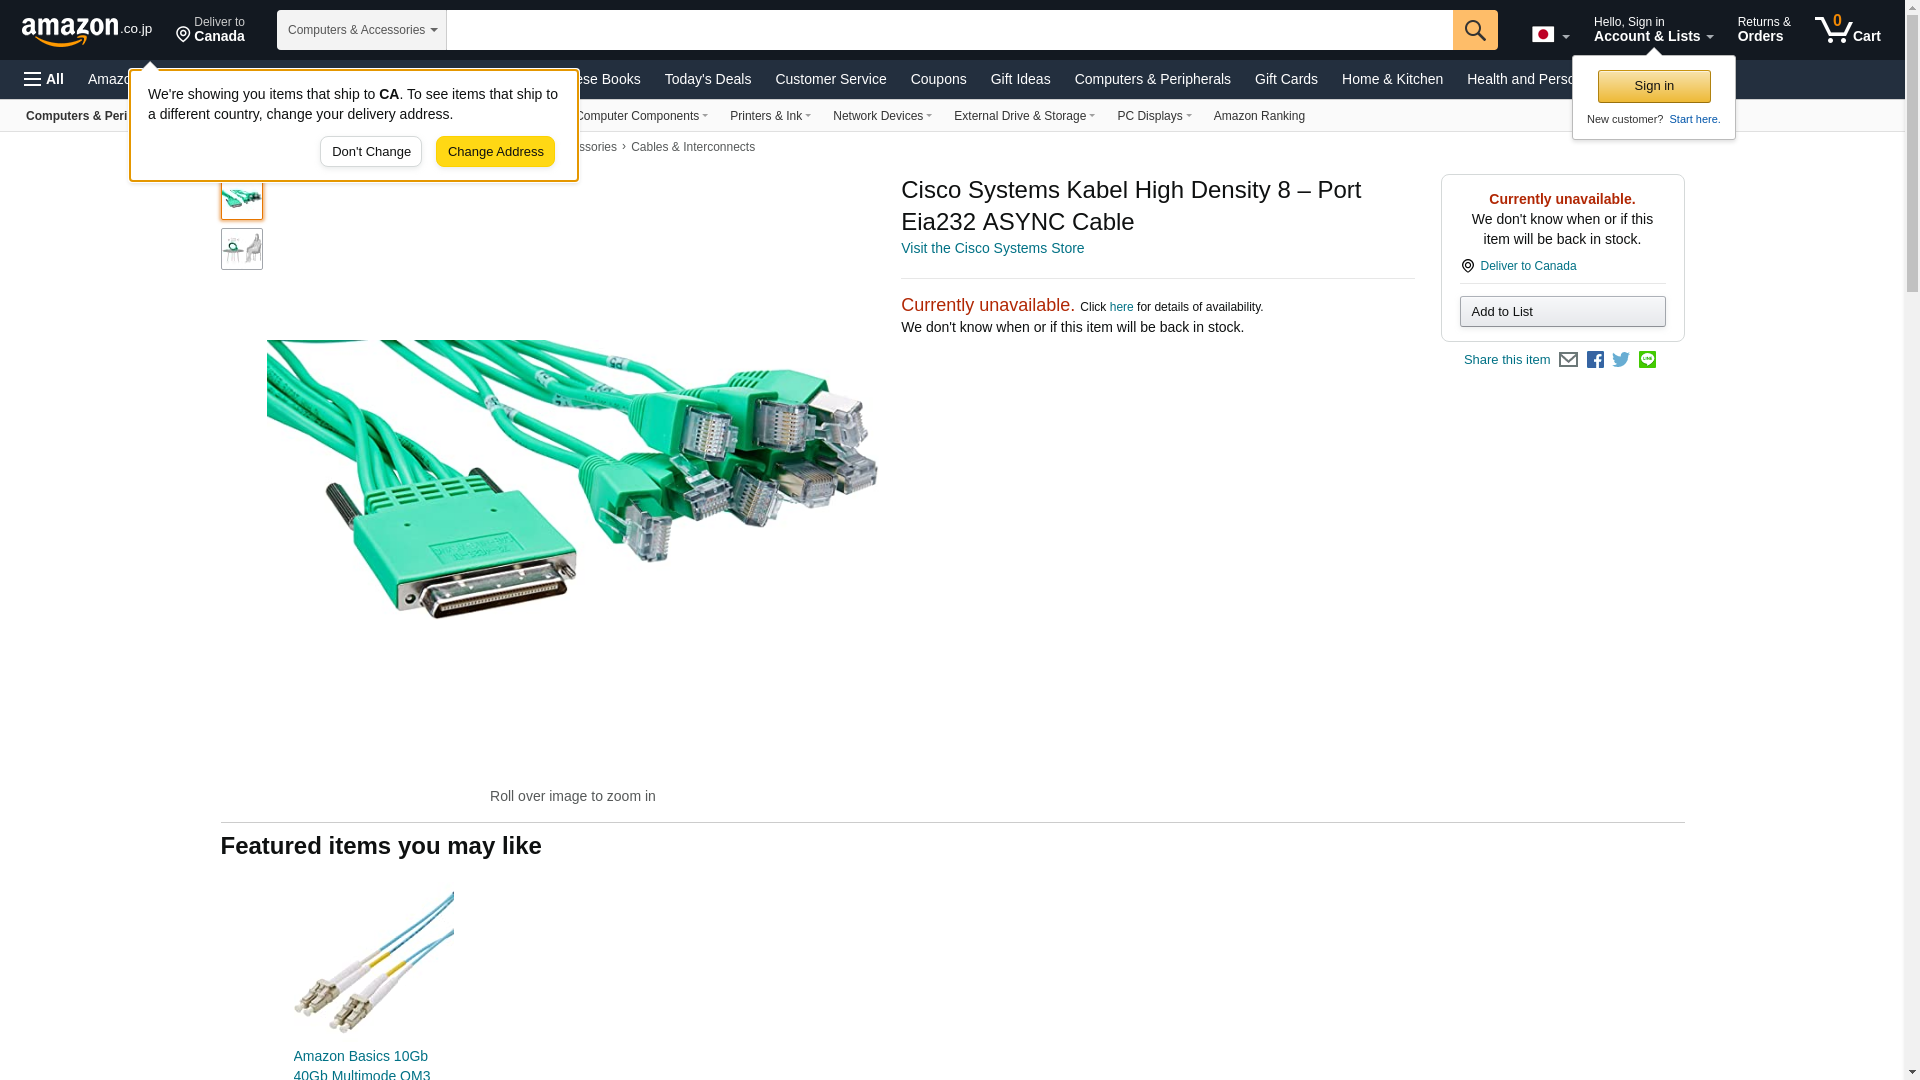The height and width of the screenshot is (1080, 1920).
Task: Visit the Cisco Systems Store link
Action: coord(992,248)
